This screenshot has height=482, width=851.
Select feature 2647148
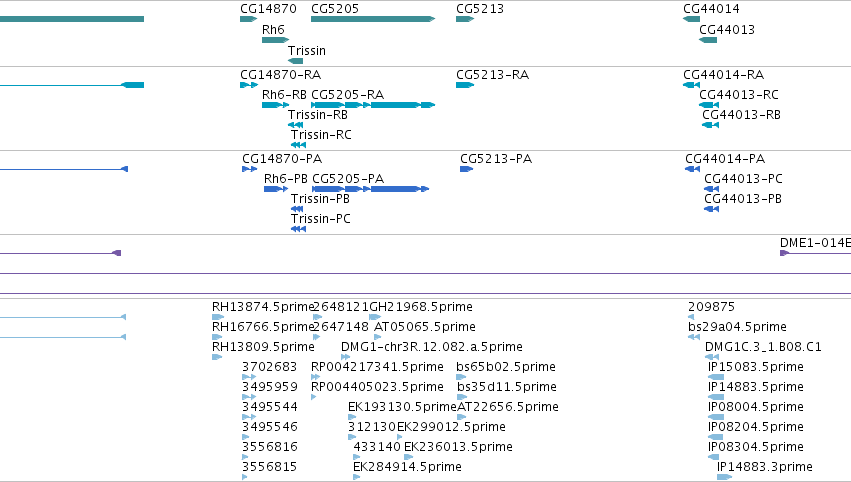click(341, 327)
